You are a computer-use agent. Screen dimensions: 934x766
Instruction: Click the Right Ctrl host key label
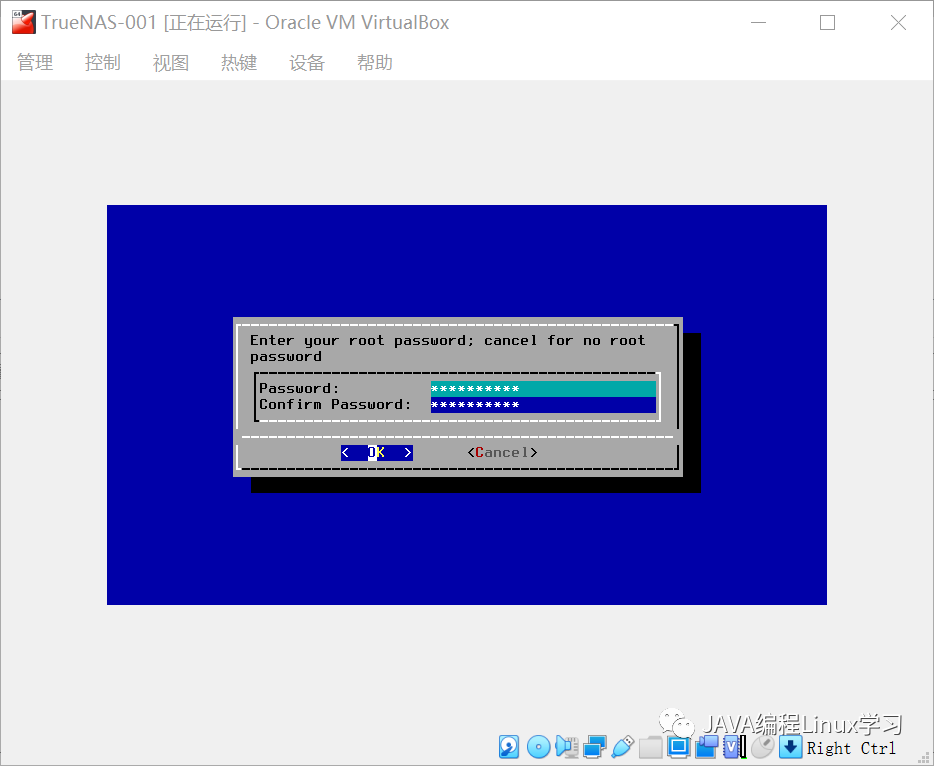coord(851,748)
